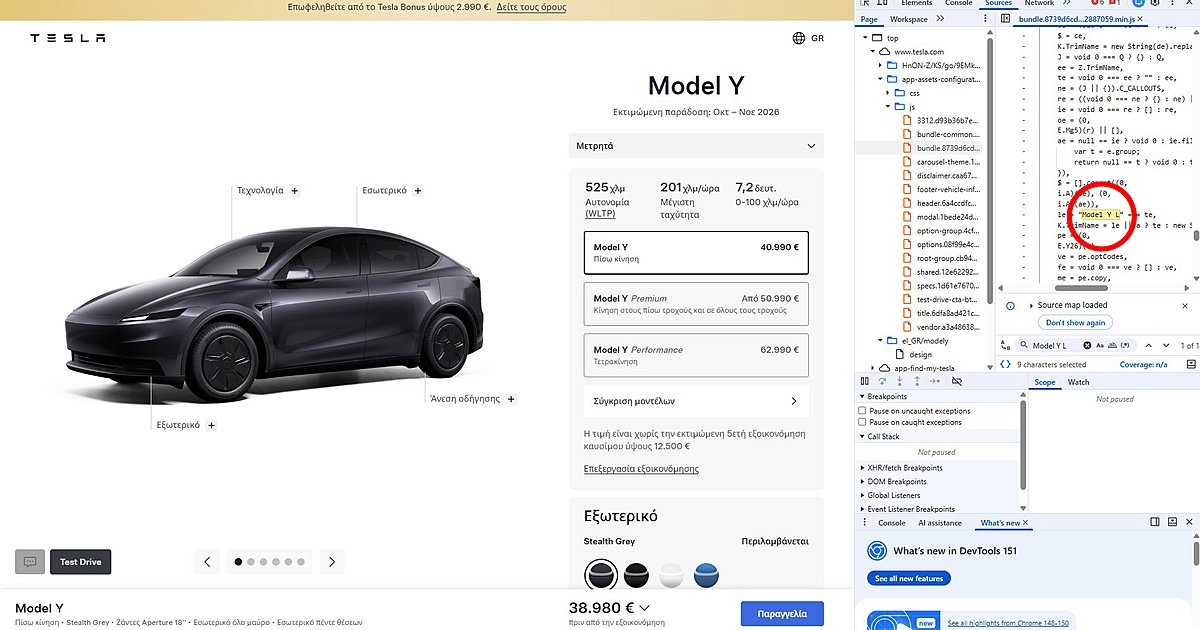Viewport: 1200px width, 630px height.
Task: Go to previous car image
Action: pos(207,562)
